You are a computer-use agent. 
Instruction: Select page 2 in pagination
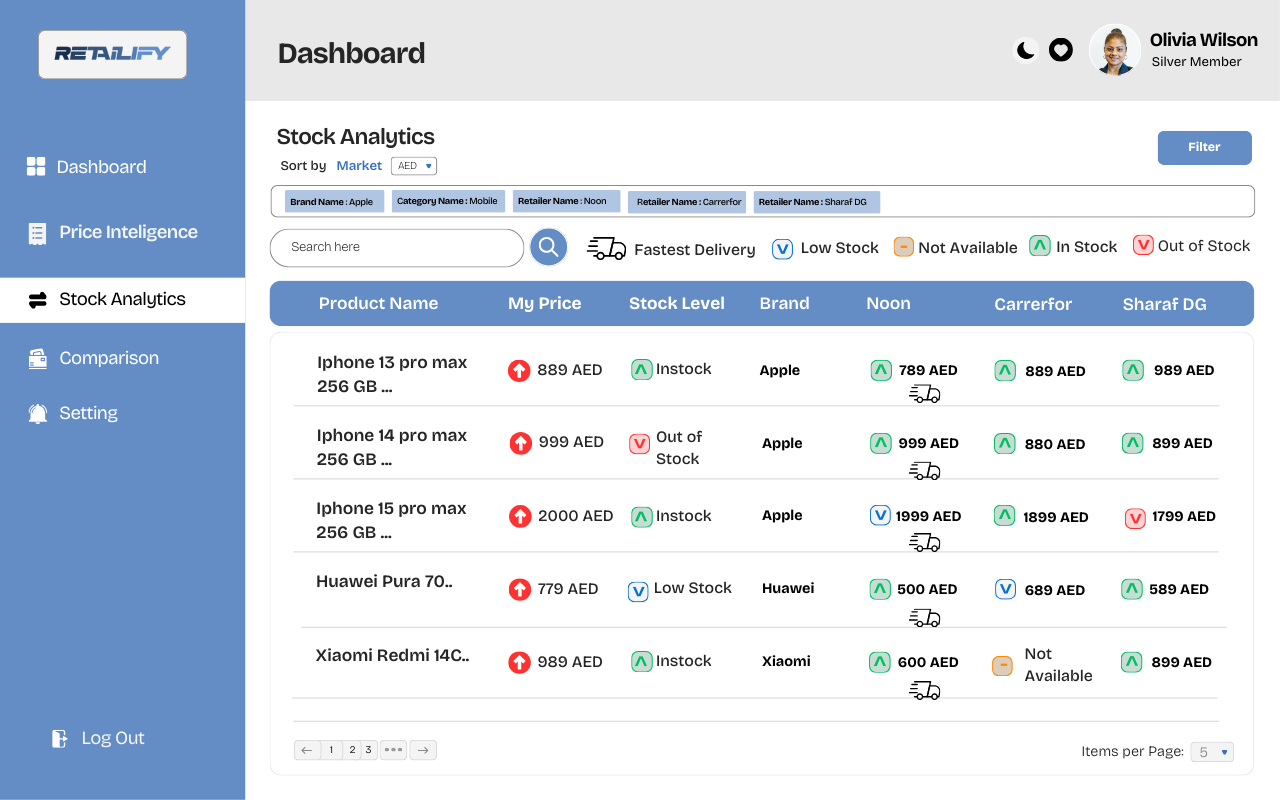pos(351,749)
